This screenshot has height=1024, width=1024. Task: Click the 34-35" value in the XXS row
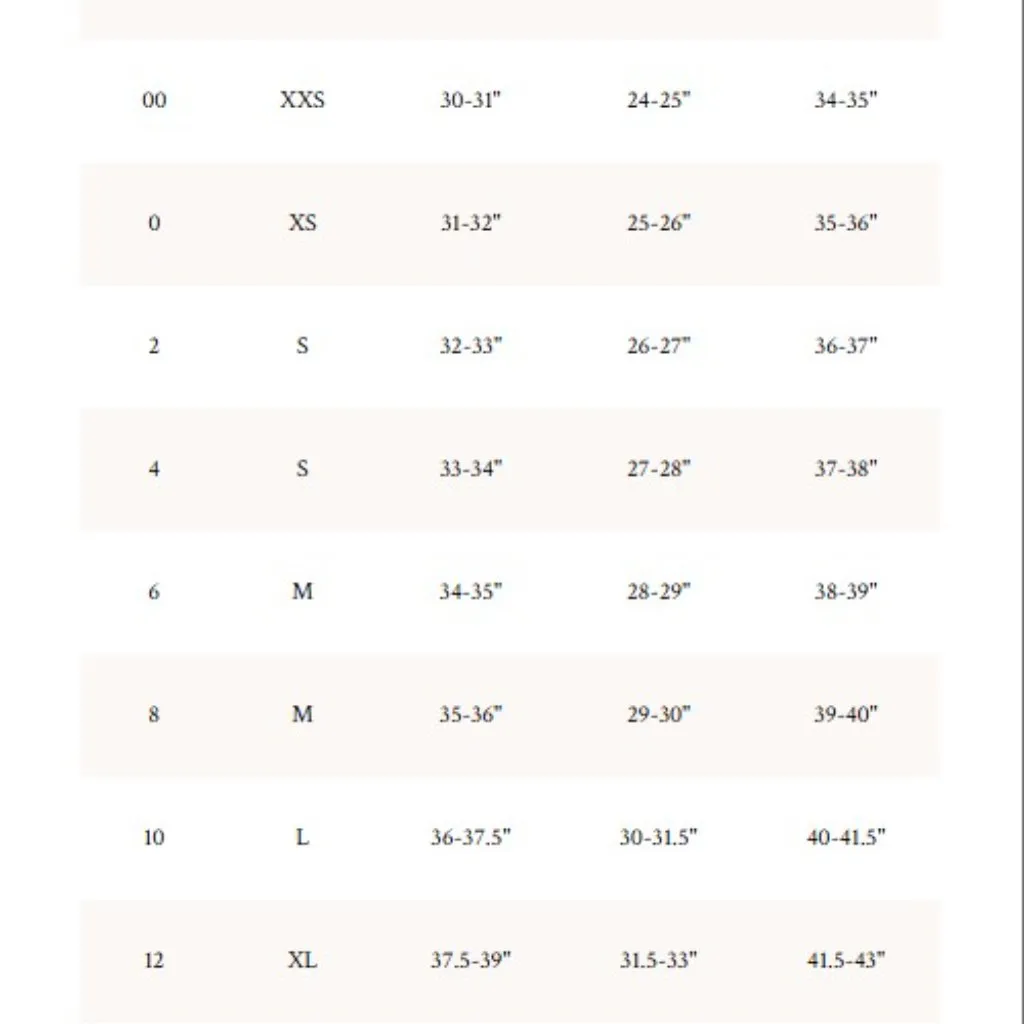[845, 100]
